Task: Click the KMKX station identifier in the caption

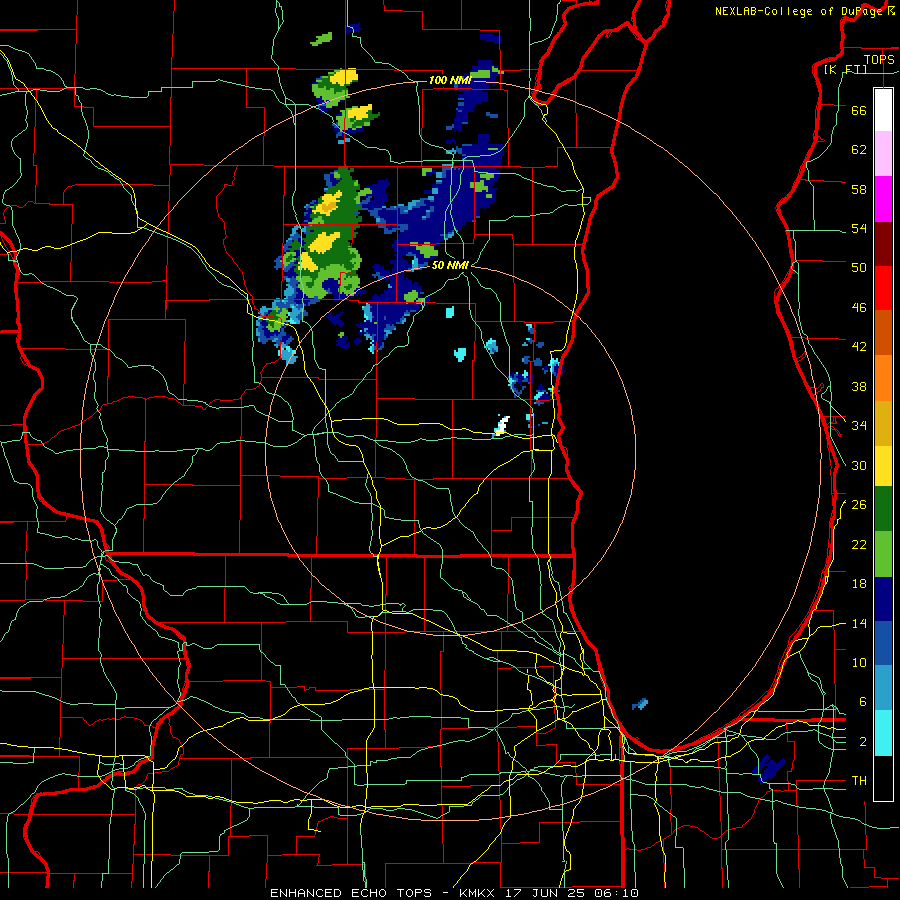Action: [476, 893]
